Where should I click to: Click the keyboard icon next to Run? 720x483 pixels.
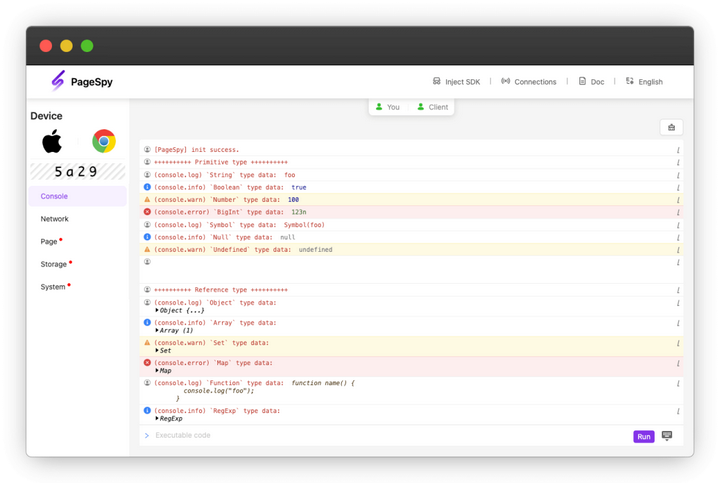[x=667, y=436]
